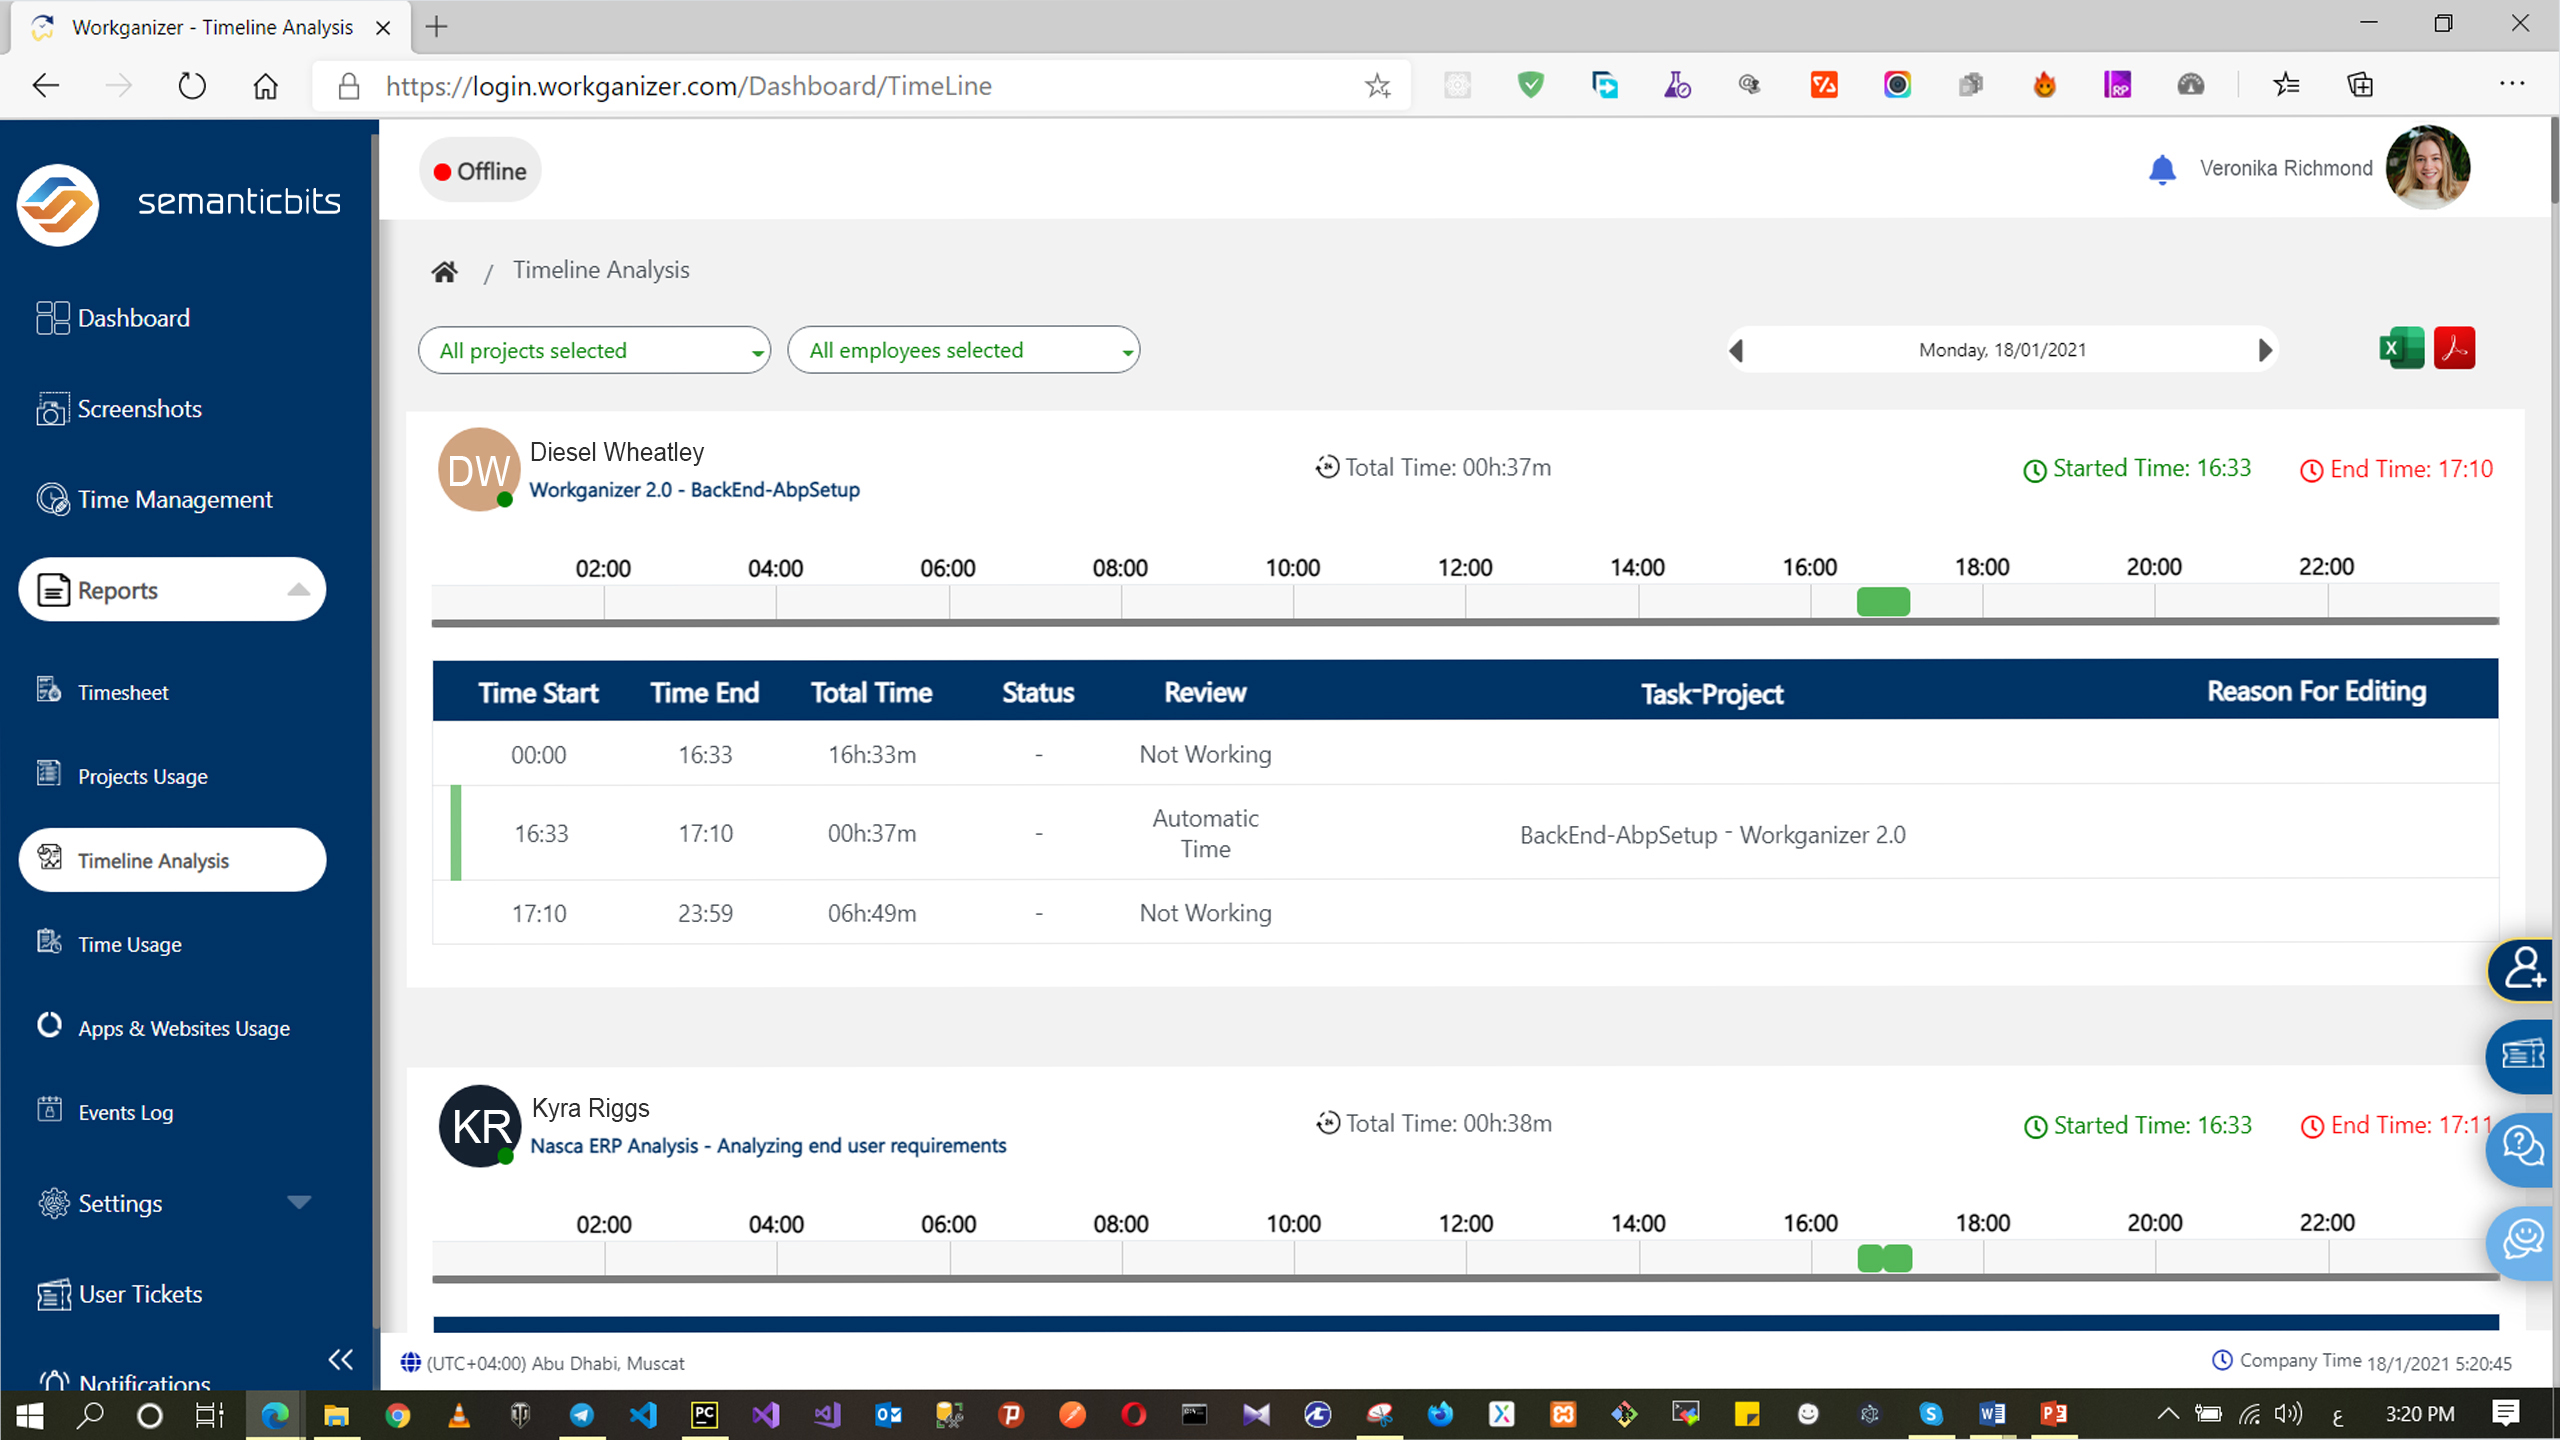Open the All projects selected dropdown
This screenshot has width=2560, height=1440.
594,351
